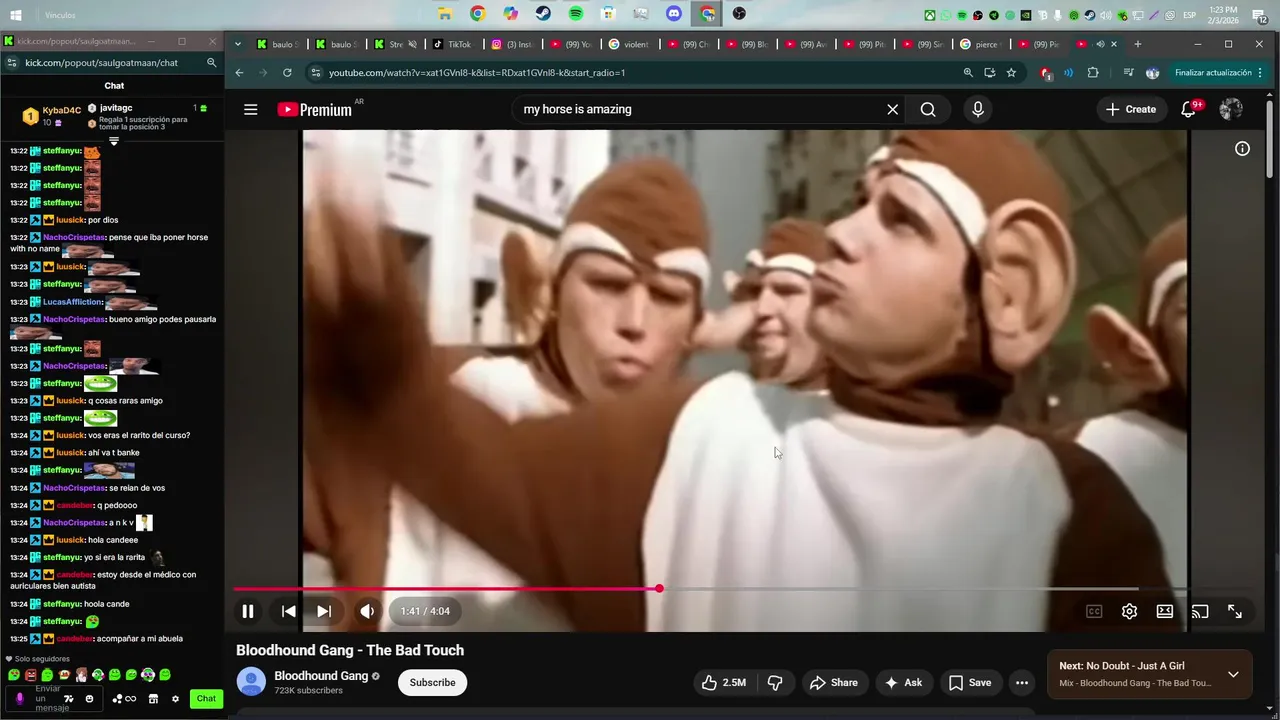This screenshot has height=720, width=1280.
Task: Switch to theater mode view
Action: pos(1165,611)
